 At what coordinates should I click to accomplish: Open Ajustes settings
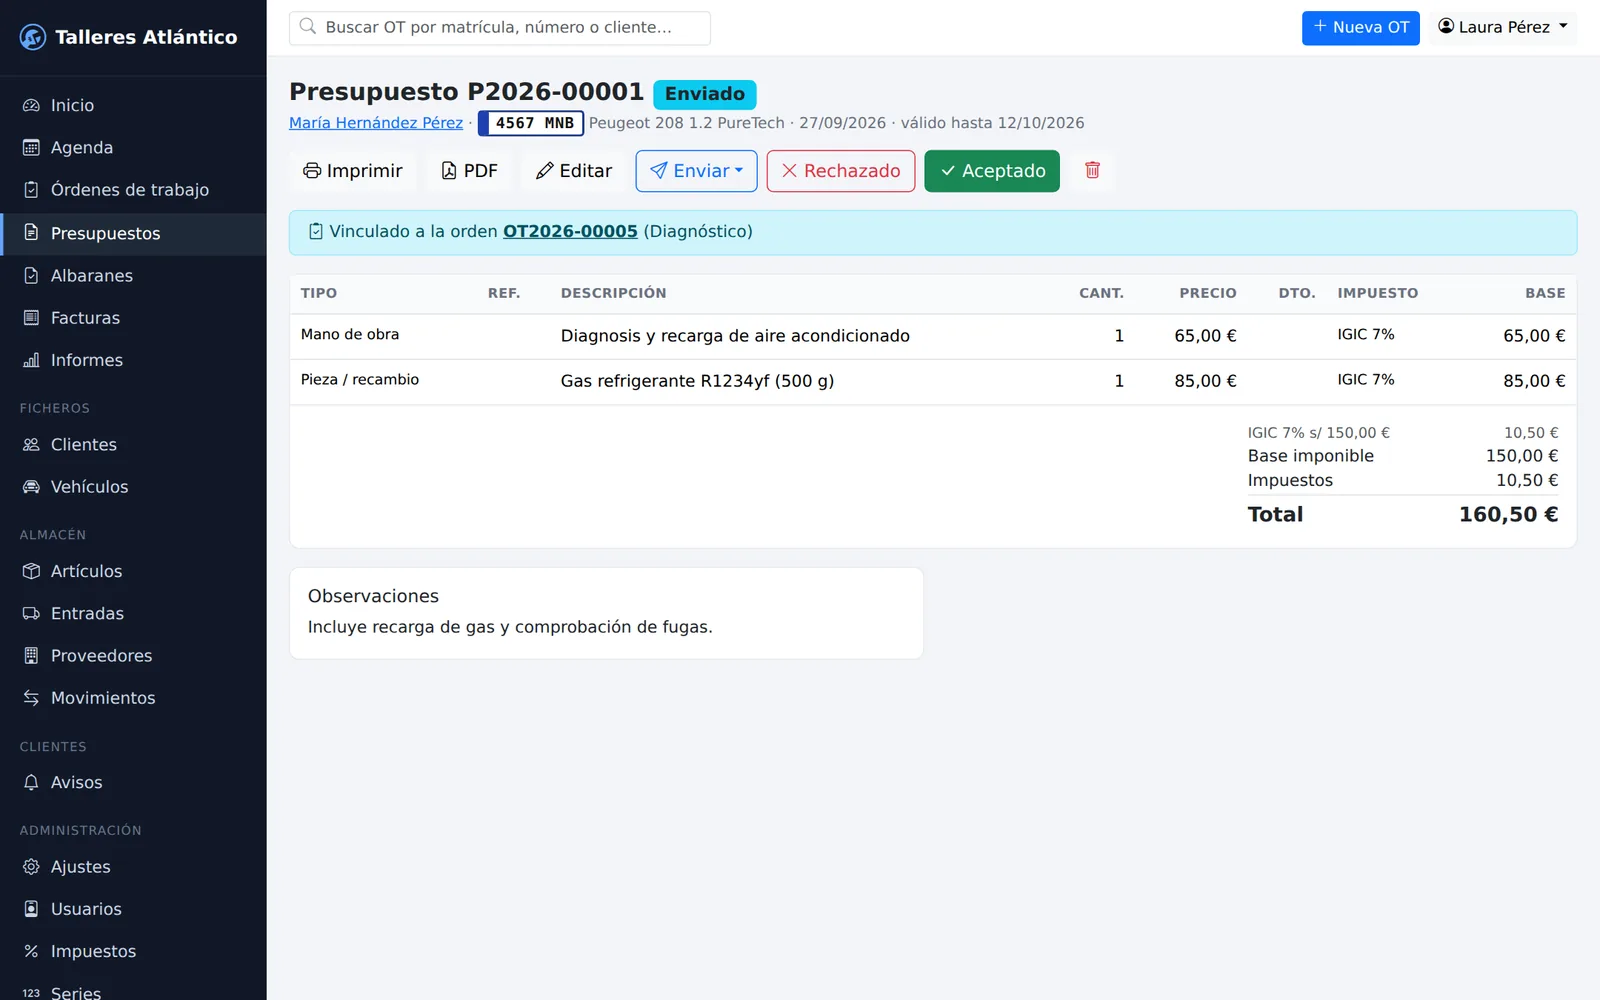click(133, 866)
